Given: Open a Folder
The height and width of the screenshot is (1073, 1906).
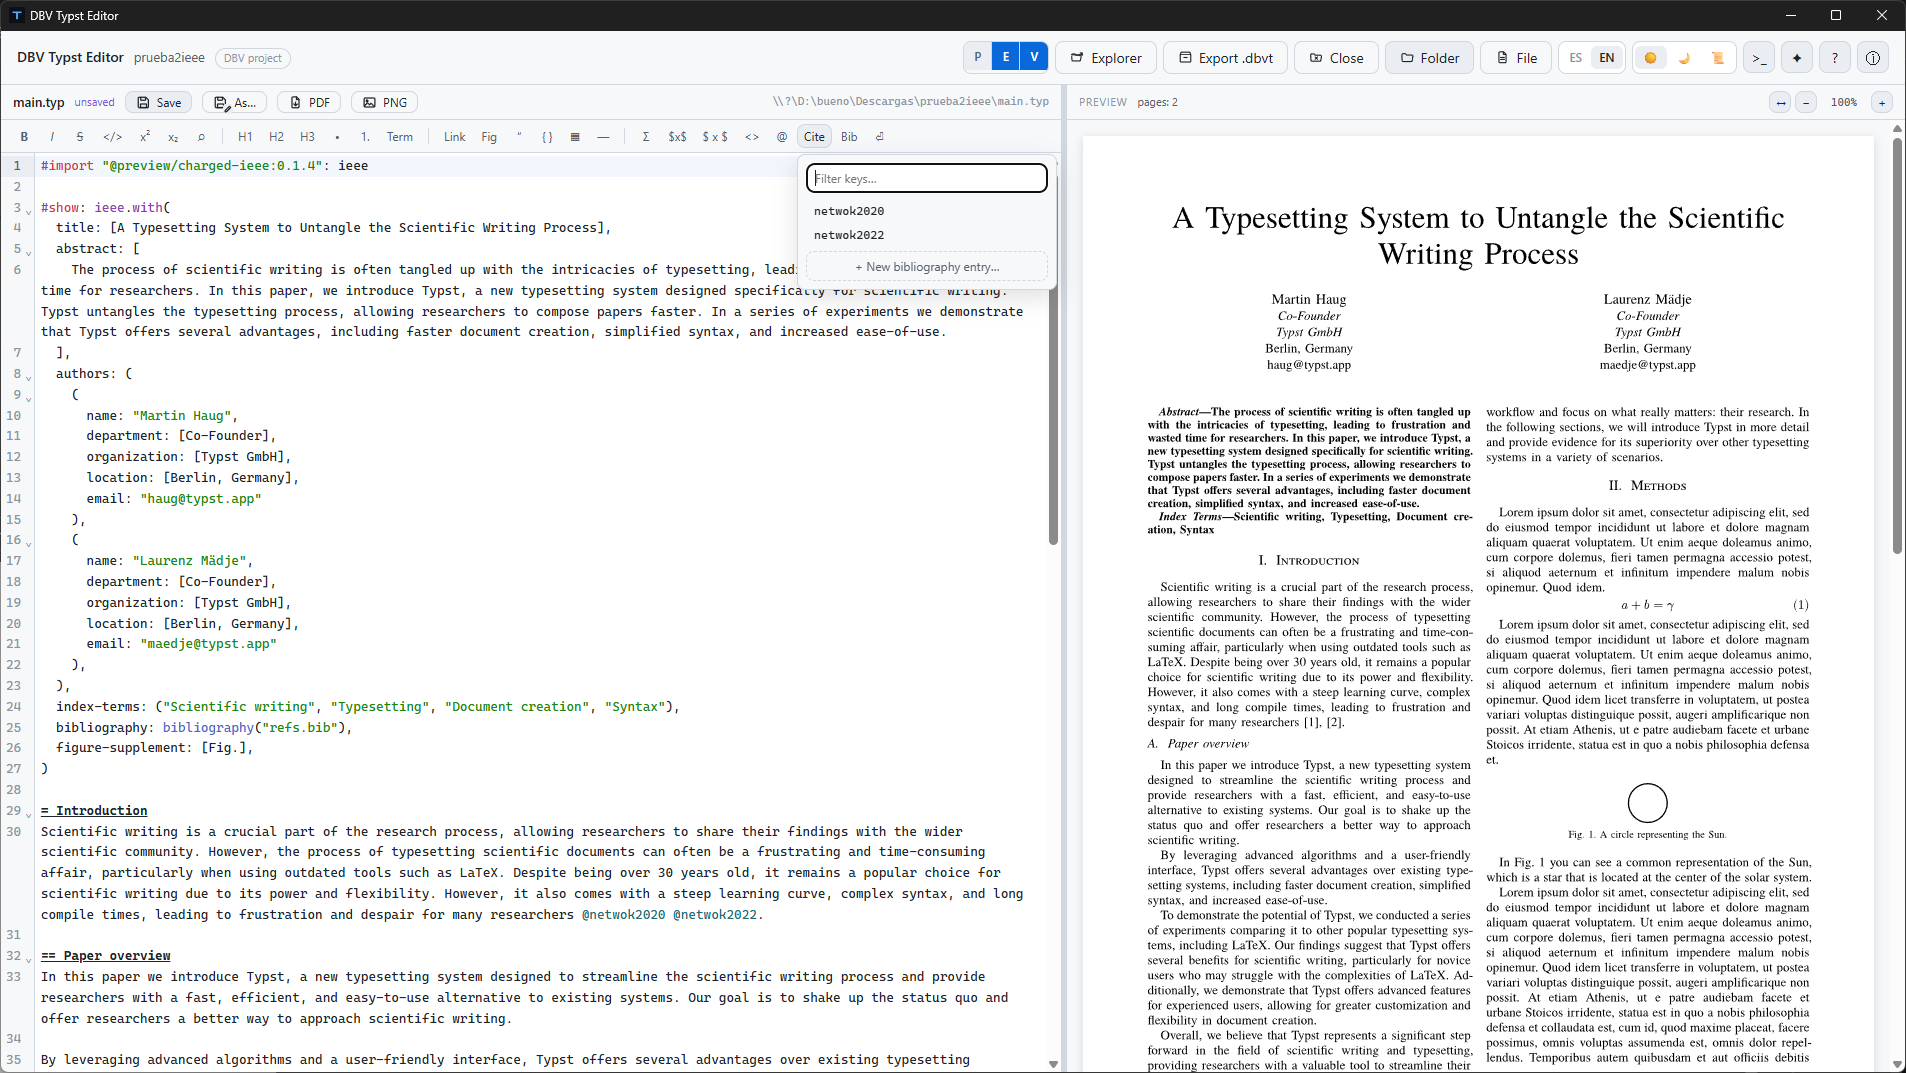Looking at the screenshot, I should click(1430, 58).
